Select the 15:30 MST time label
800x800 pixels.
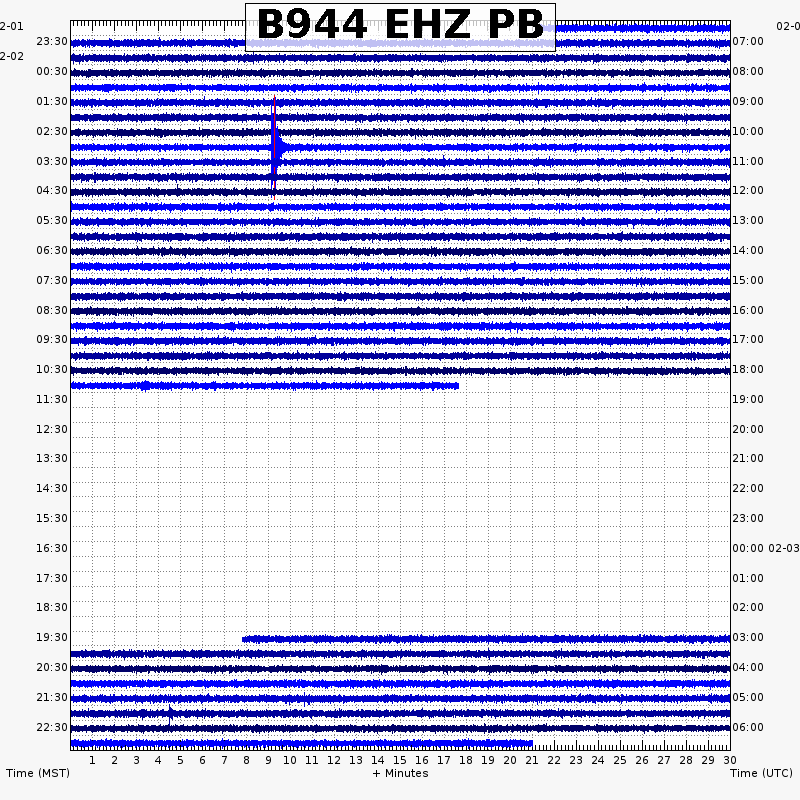[x=52, y=518]
